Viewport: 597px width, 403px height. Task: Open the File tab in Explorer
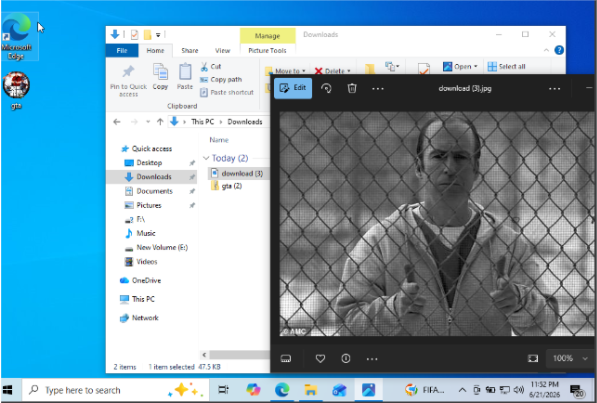point(122,50)
